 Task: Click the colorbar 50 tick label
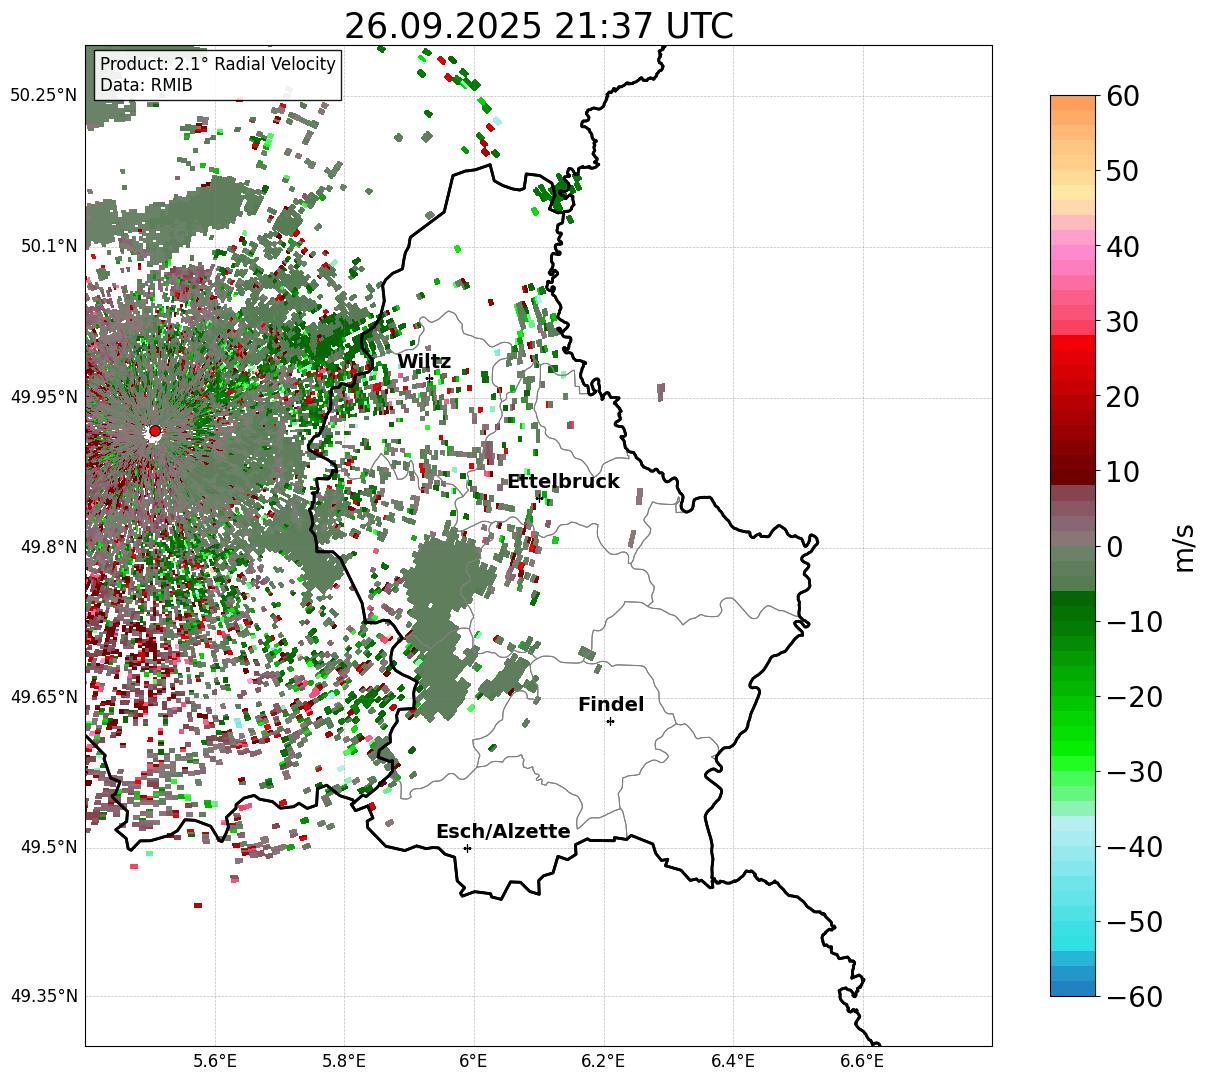click(x=1121, y=171)
